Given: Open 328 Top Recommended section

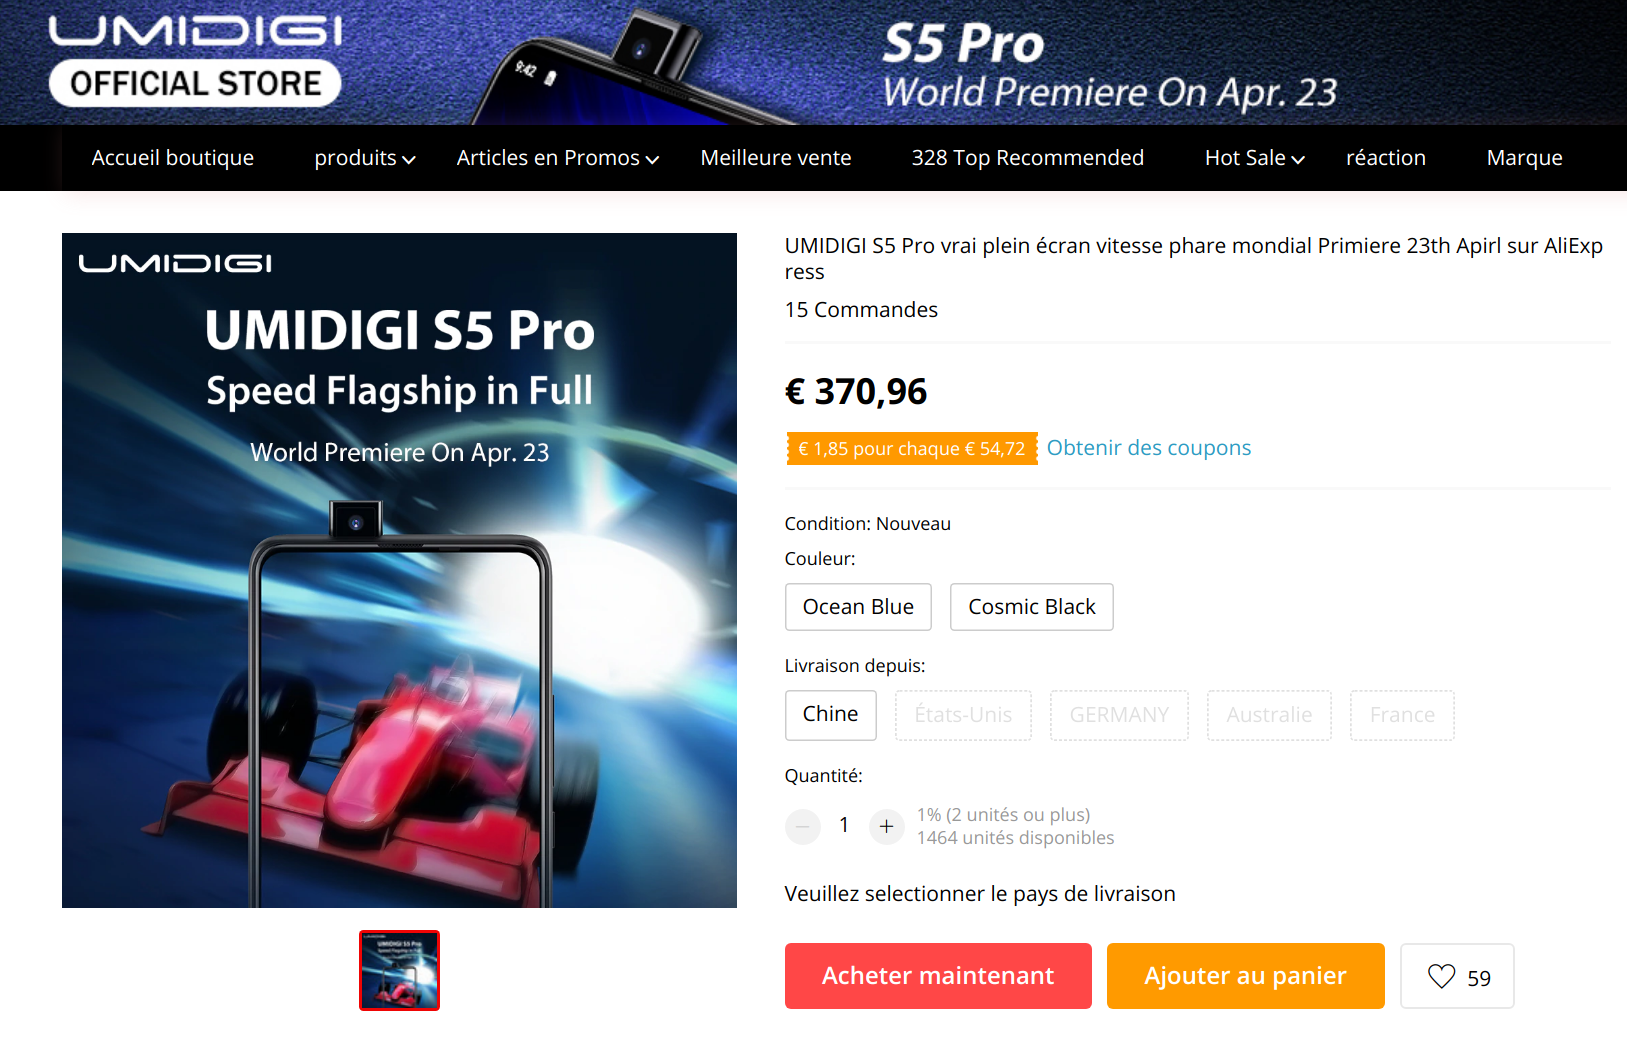Looking at the screenshot, I should [x=1028, y=158].
